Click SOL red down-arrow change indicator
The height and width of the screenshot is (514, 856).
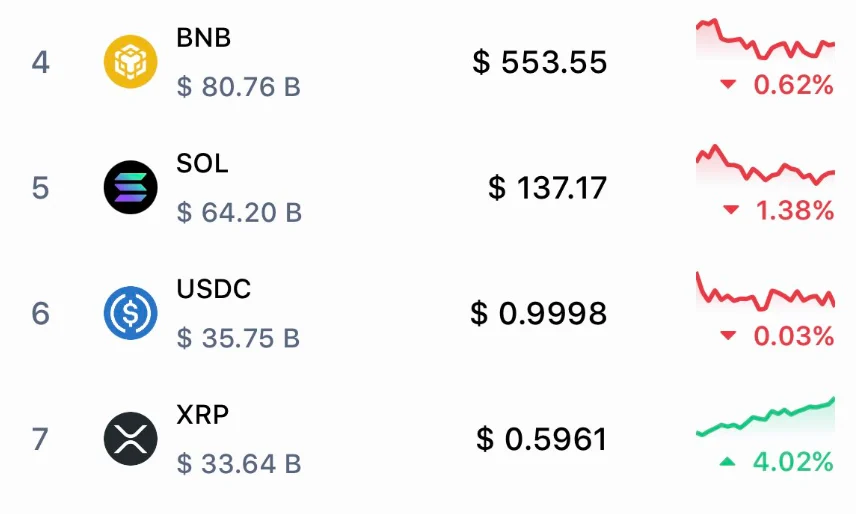point(731,210)
